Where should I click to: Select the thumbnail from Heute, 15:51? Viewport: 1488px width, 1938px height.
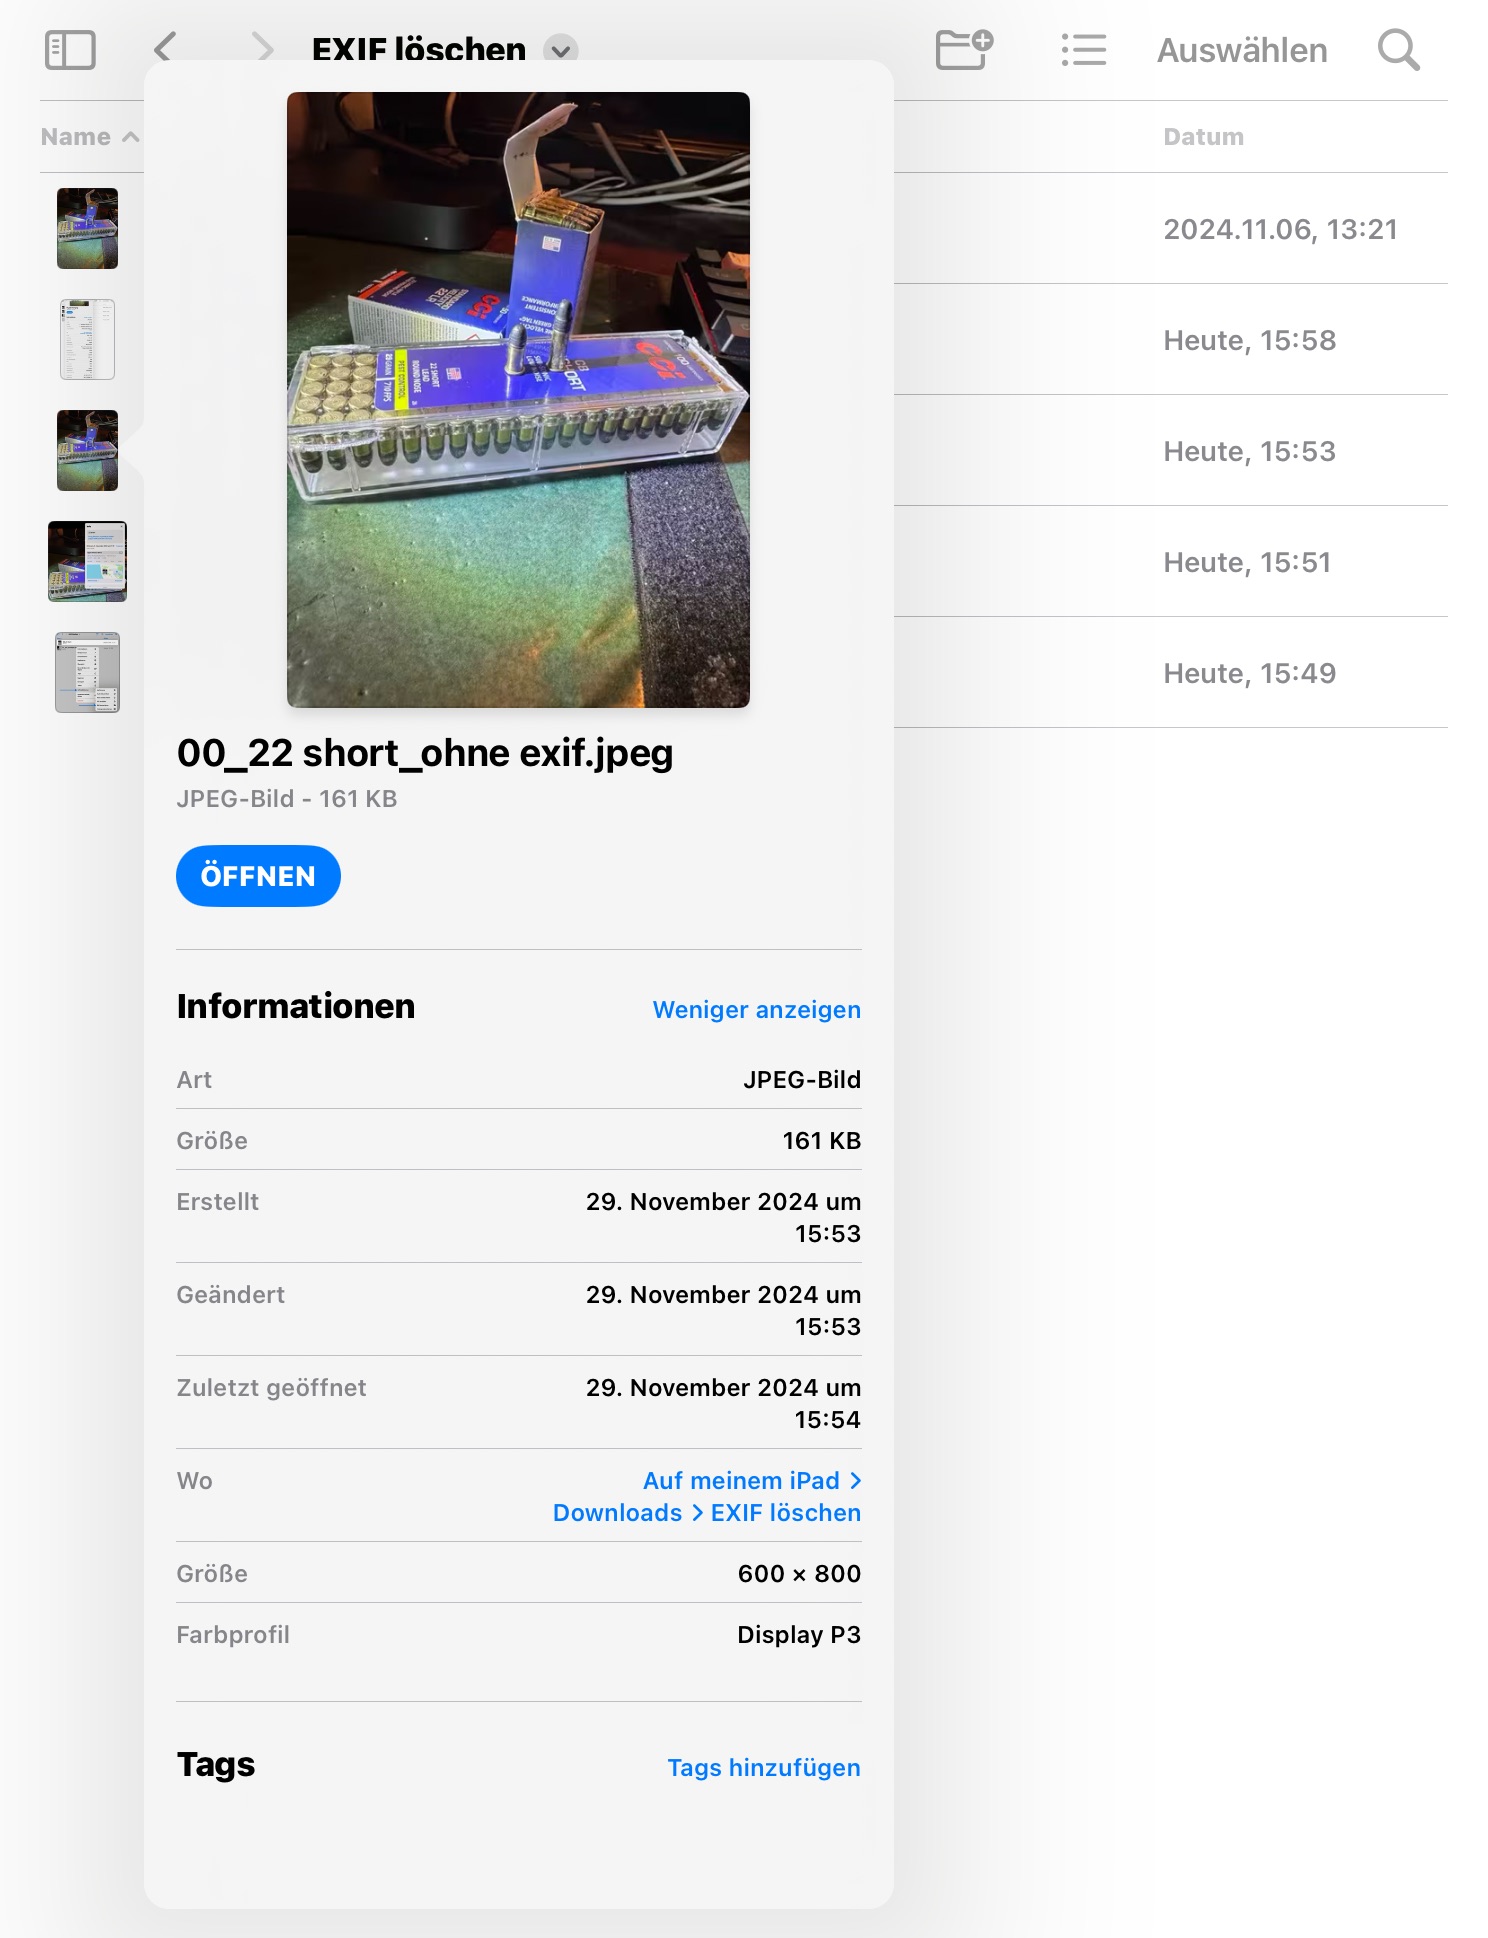coord(87,561)
